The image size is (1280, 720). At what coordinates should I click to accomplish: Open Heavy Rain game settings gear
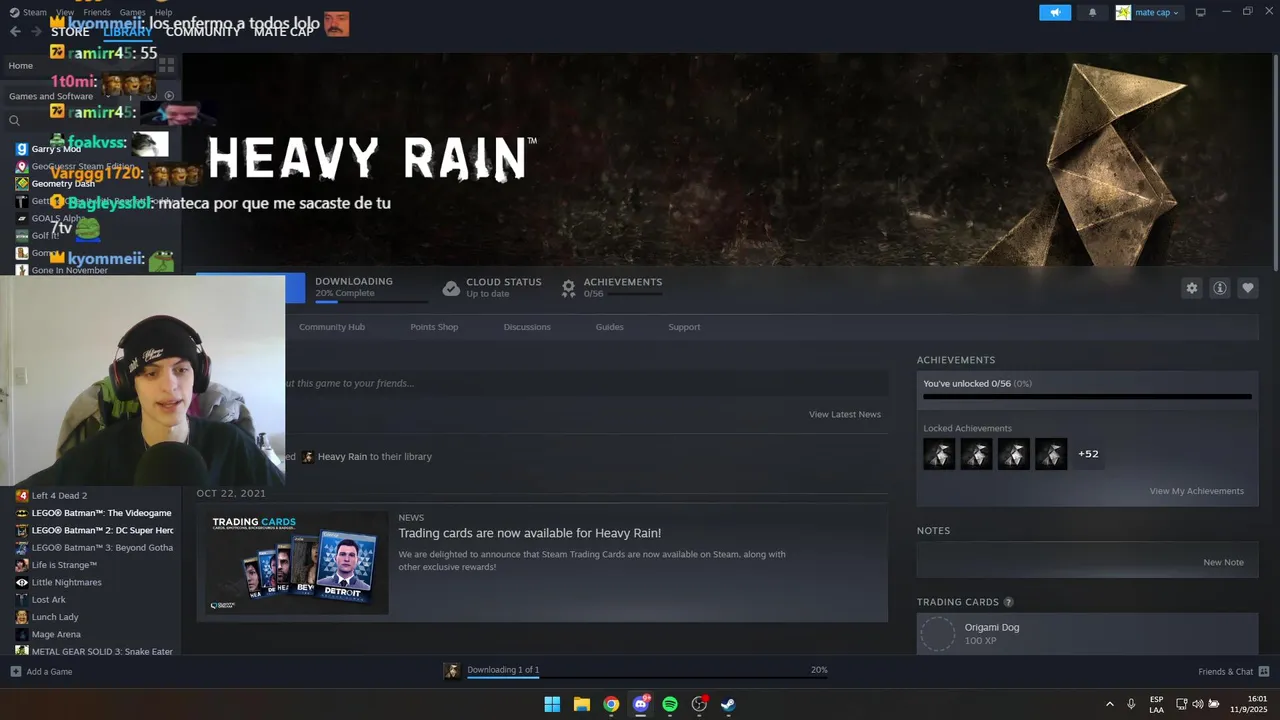click(x=1192, y=288)
